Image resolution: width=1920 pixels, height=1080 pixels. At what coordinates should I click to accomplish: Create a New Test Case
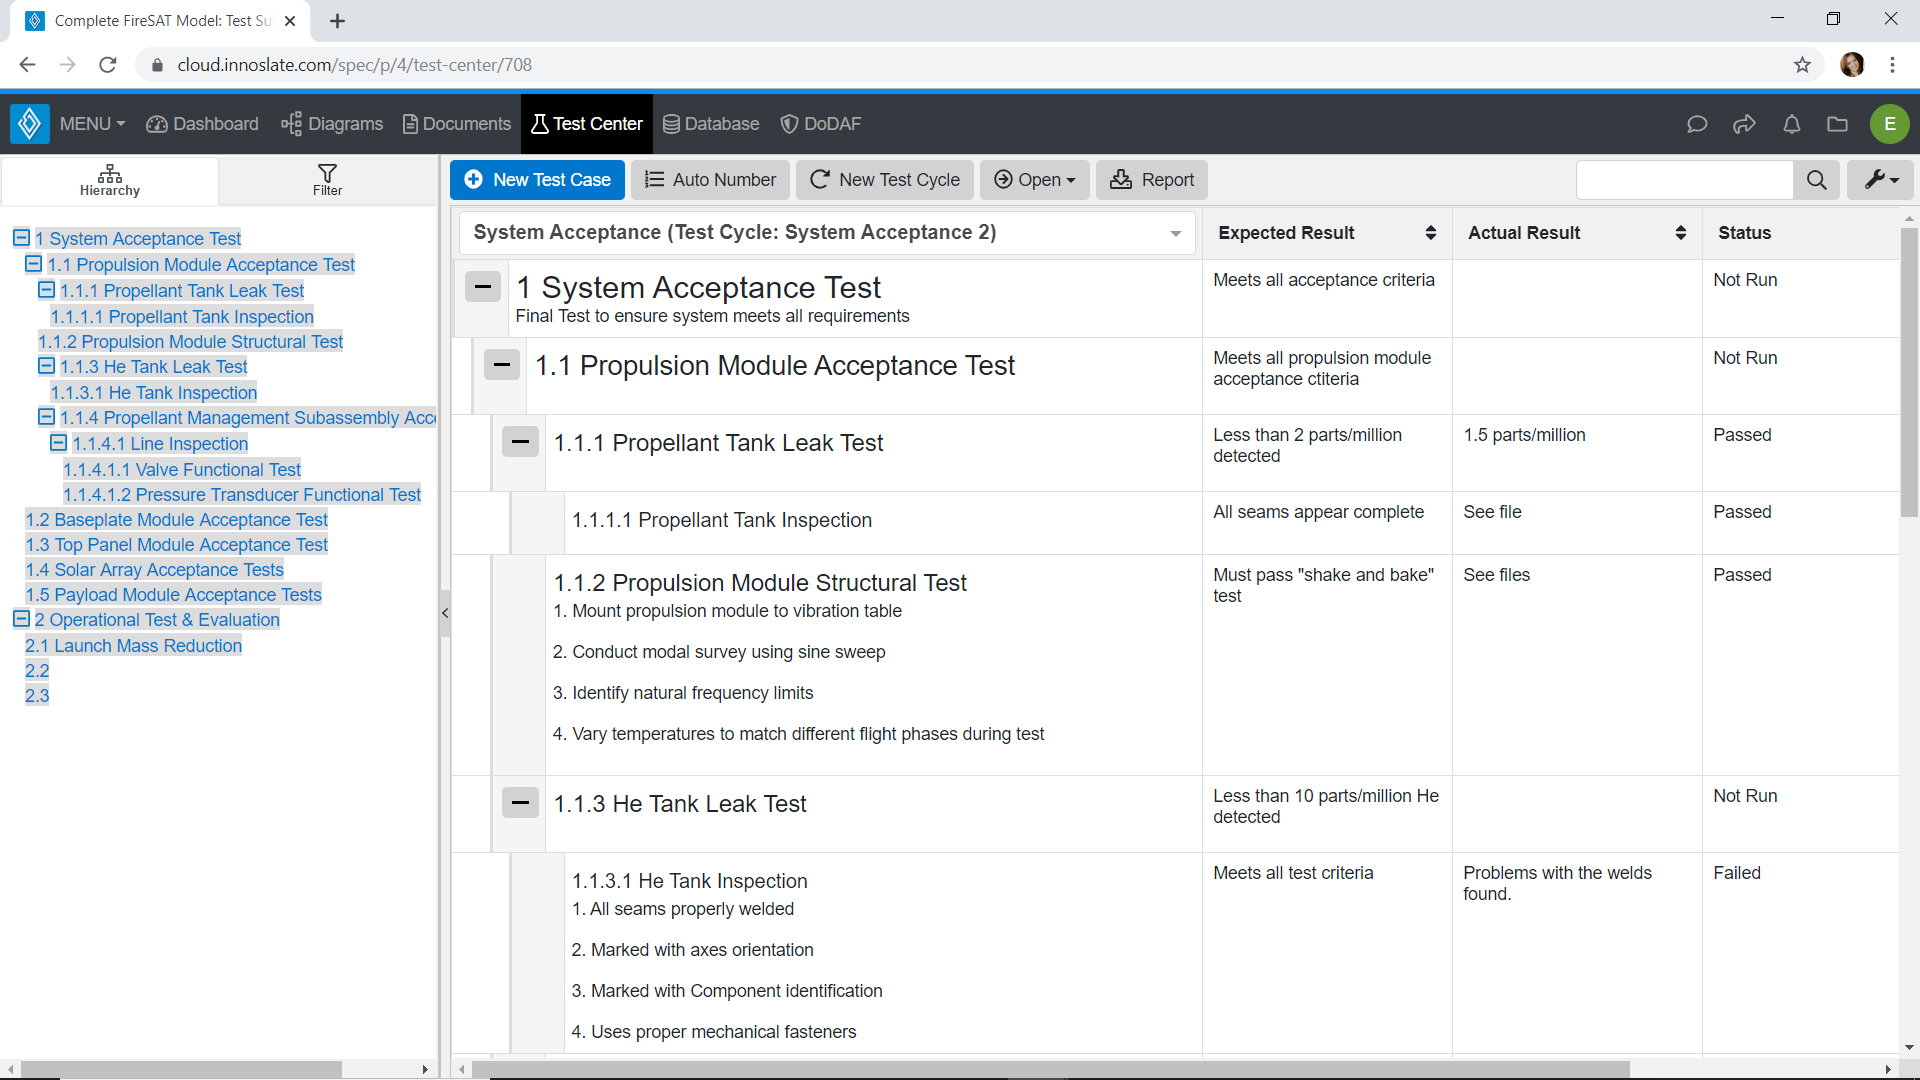click(537, 180)
